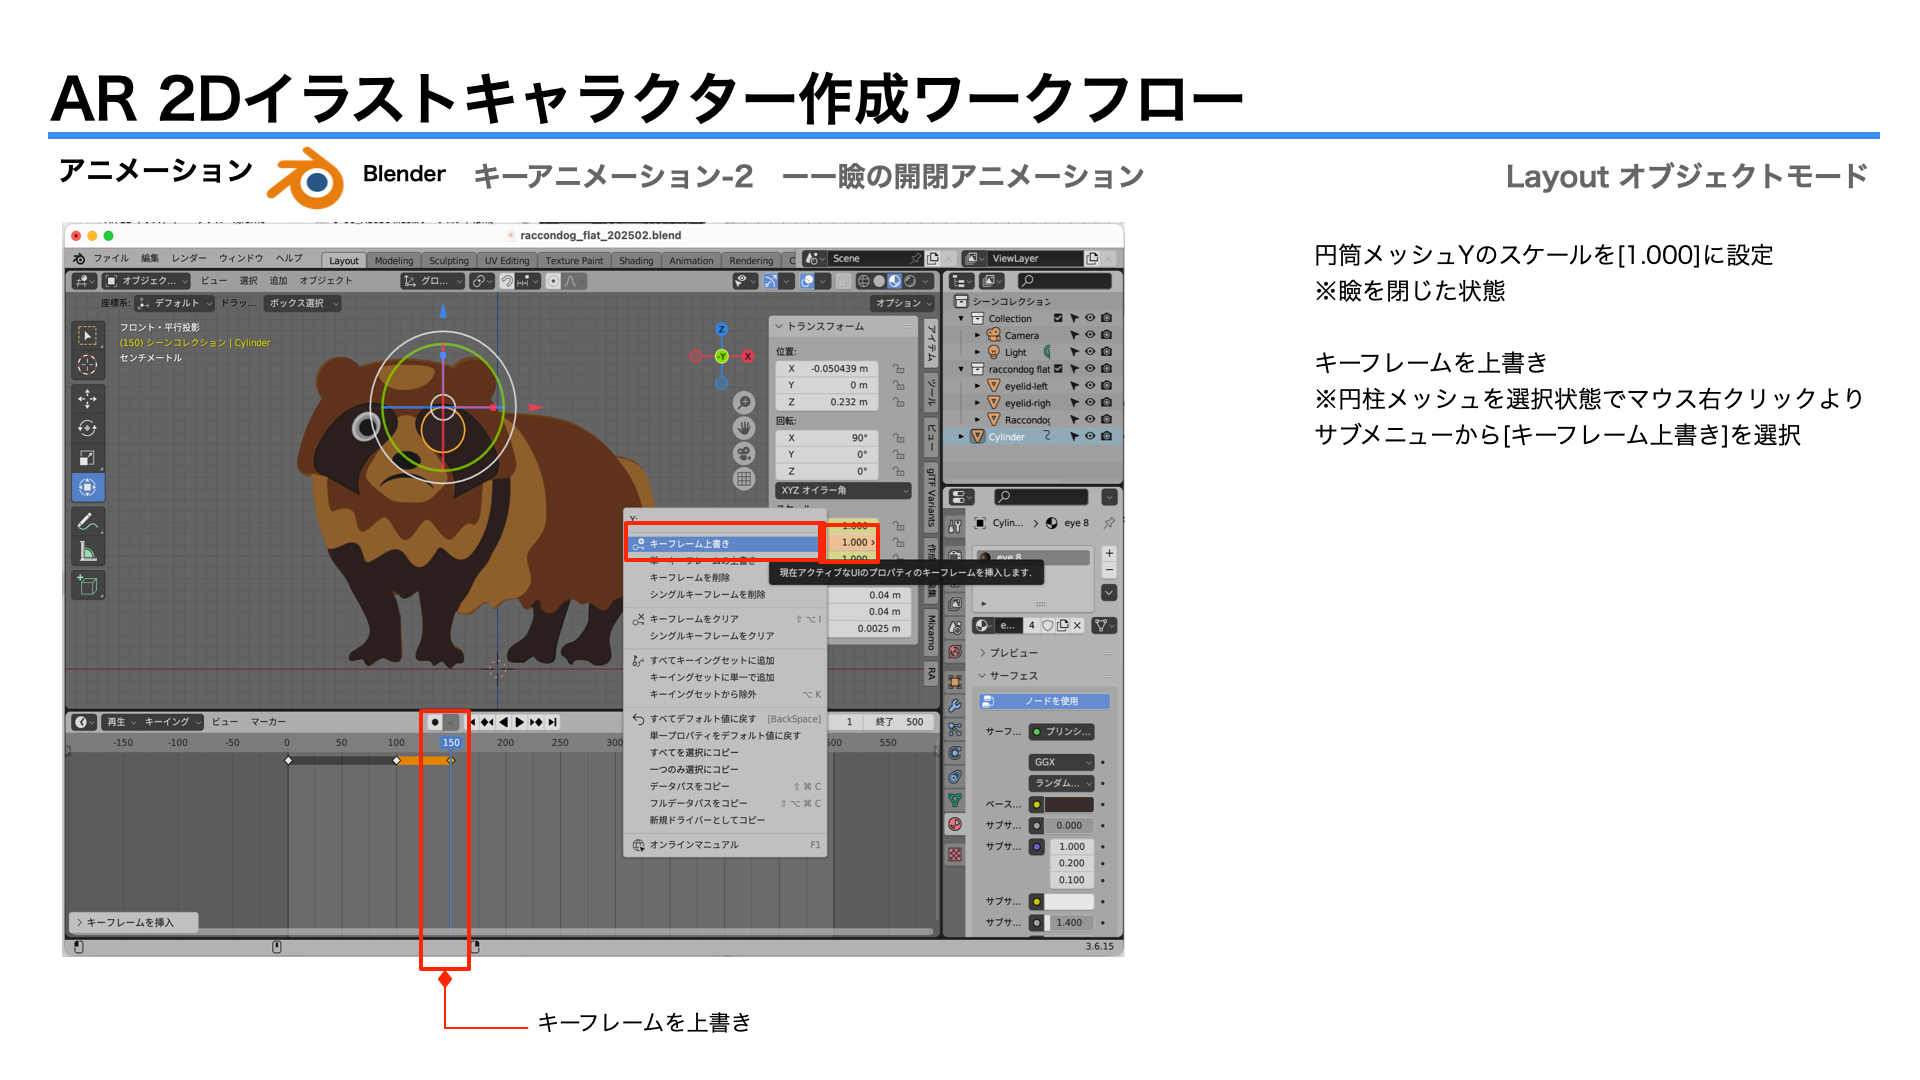Click the white subsurface color swatch
Screen dimensions: 1920x1080
tap(1069, 901)
